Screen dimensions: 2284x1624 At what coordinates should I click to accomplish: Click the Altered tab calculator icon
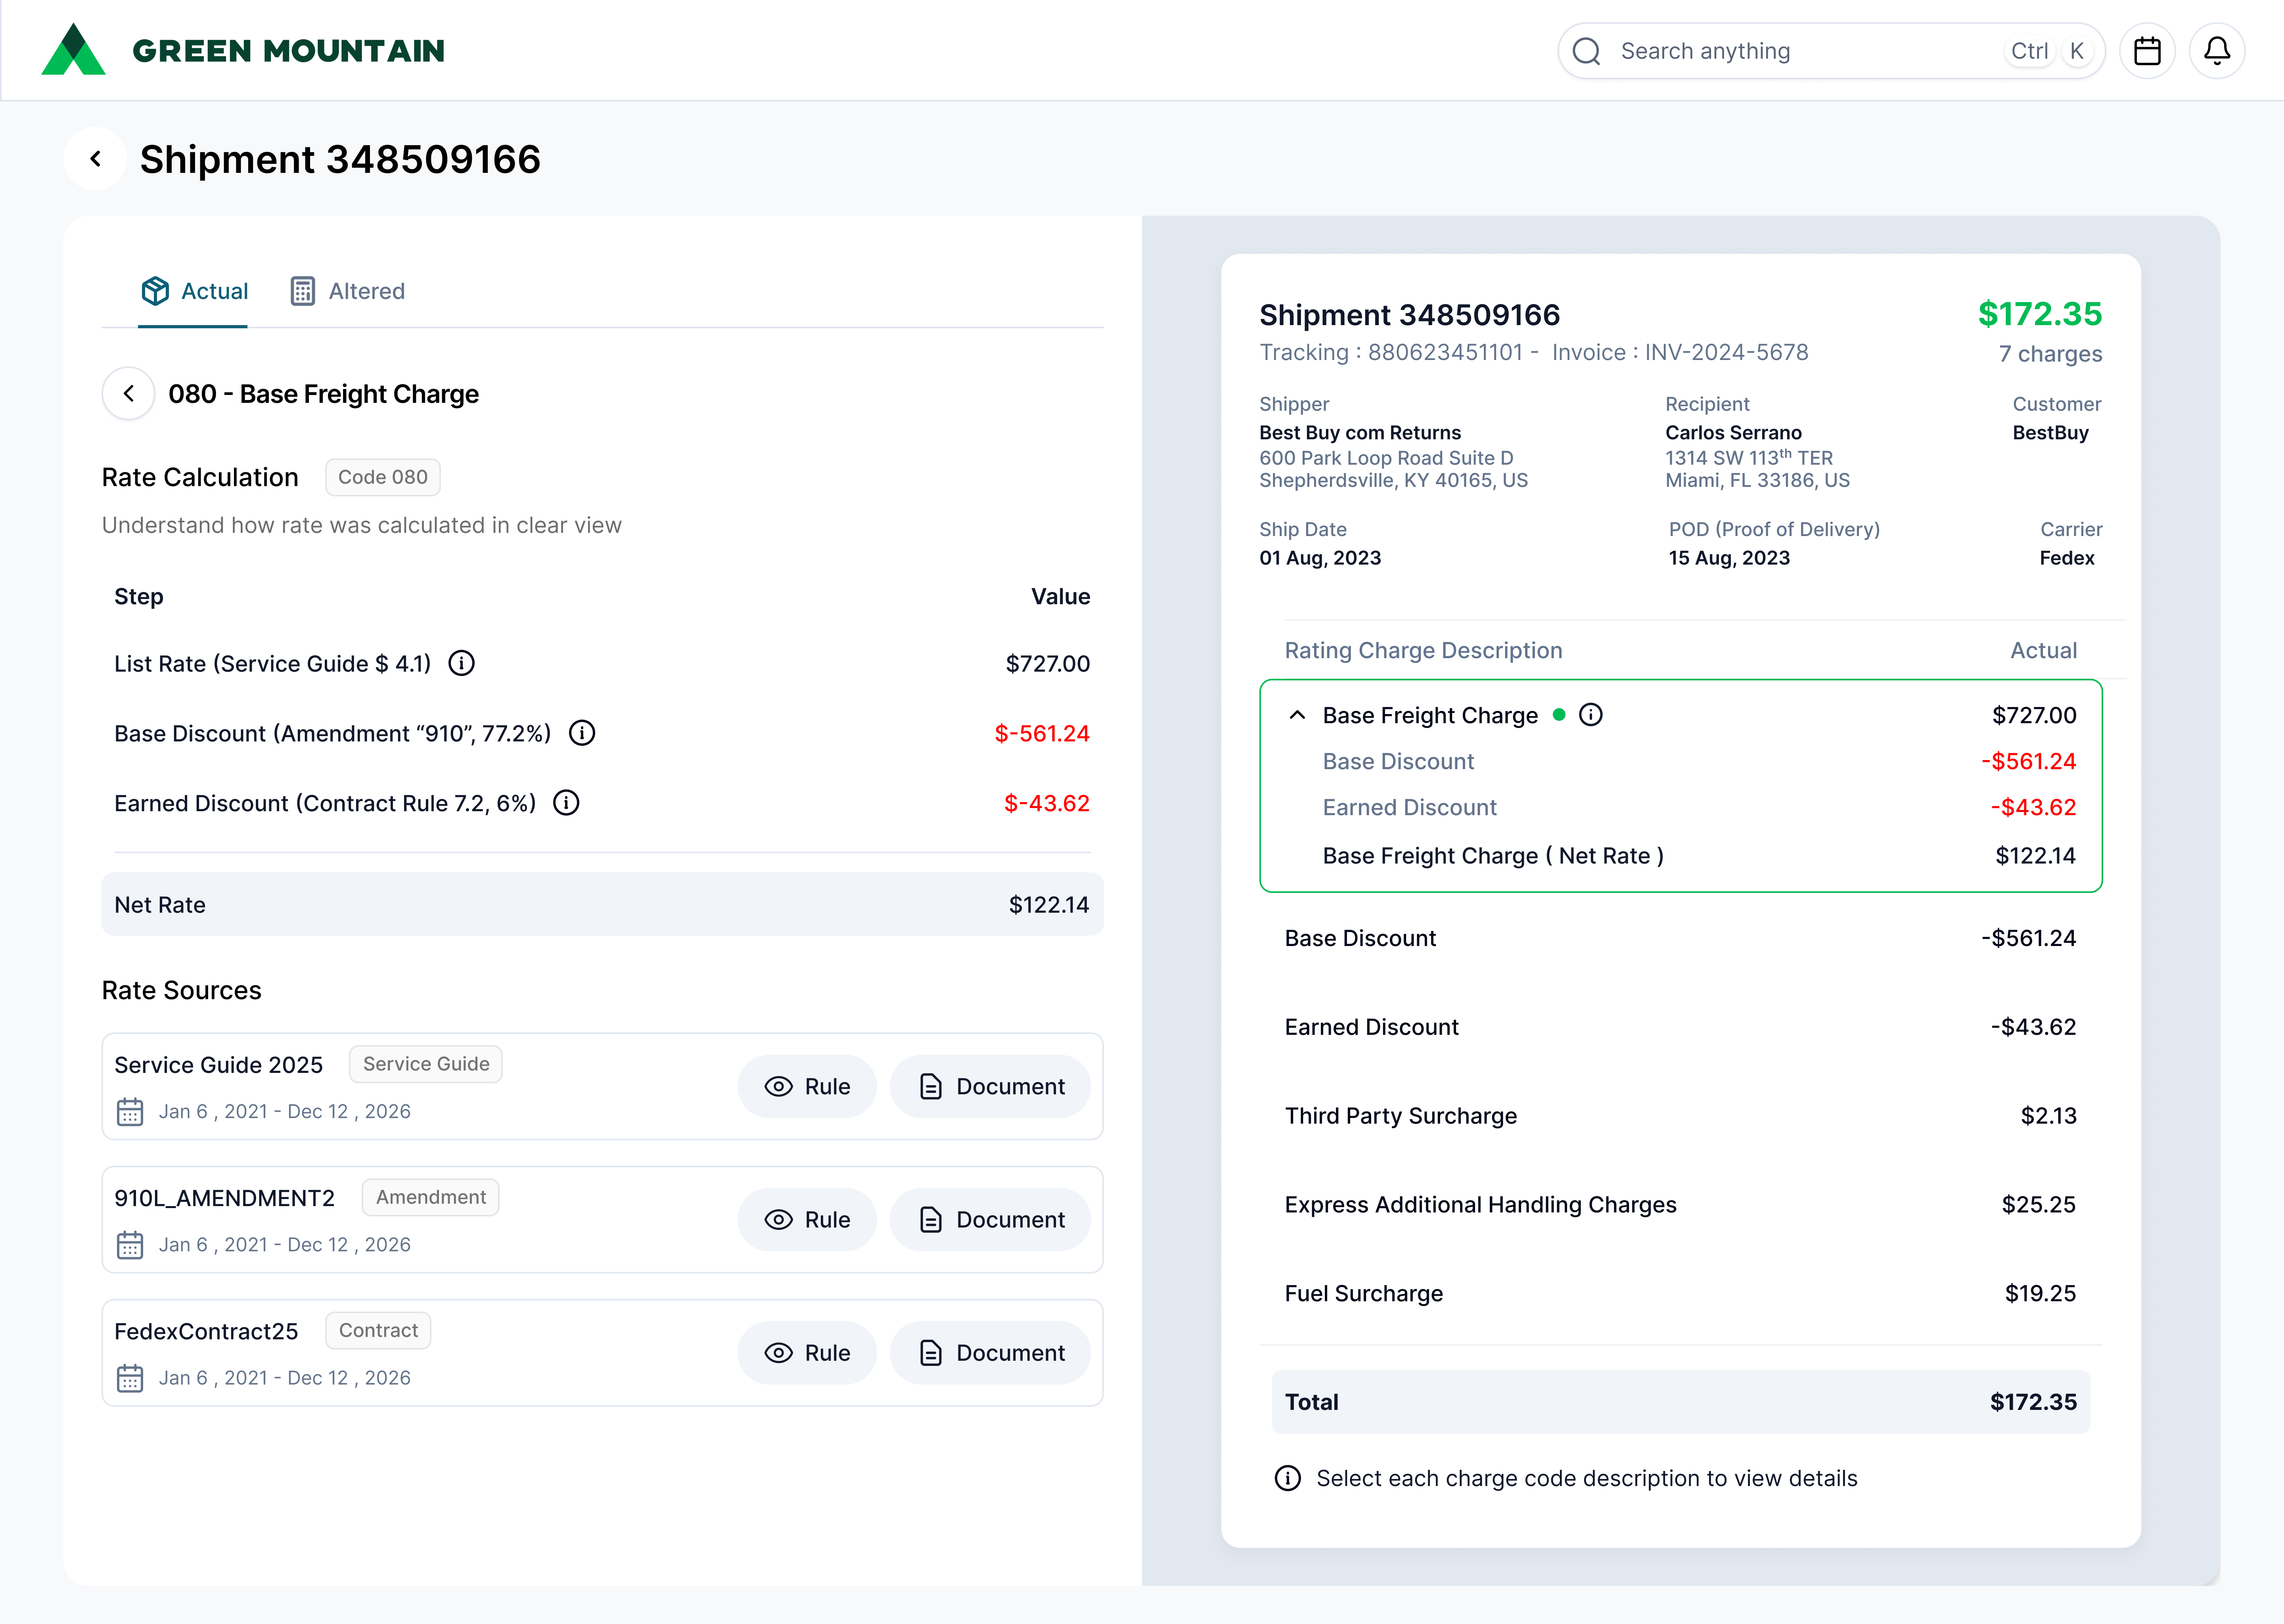(303, 291)
